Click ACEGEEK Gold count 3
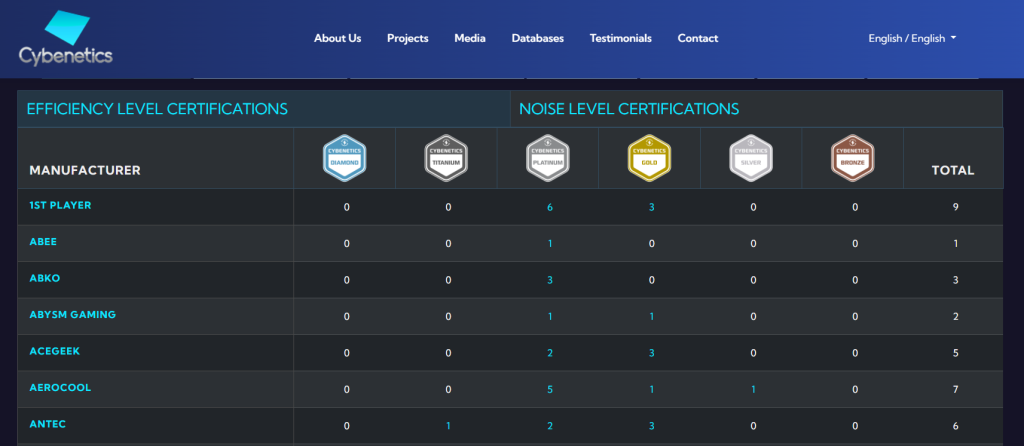This screenshot has height=446, width=1024. pyautogui.click(x=652, y=354)
